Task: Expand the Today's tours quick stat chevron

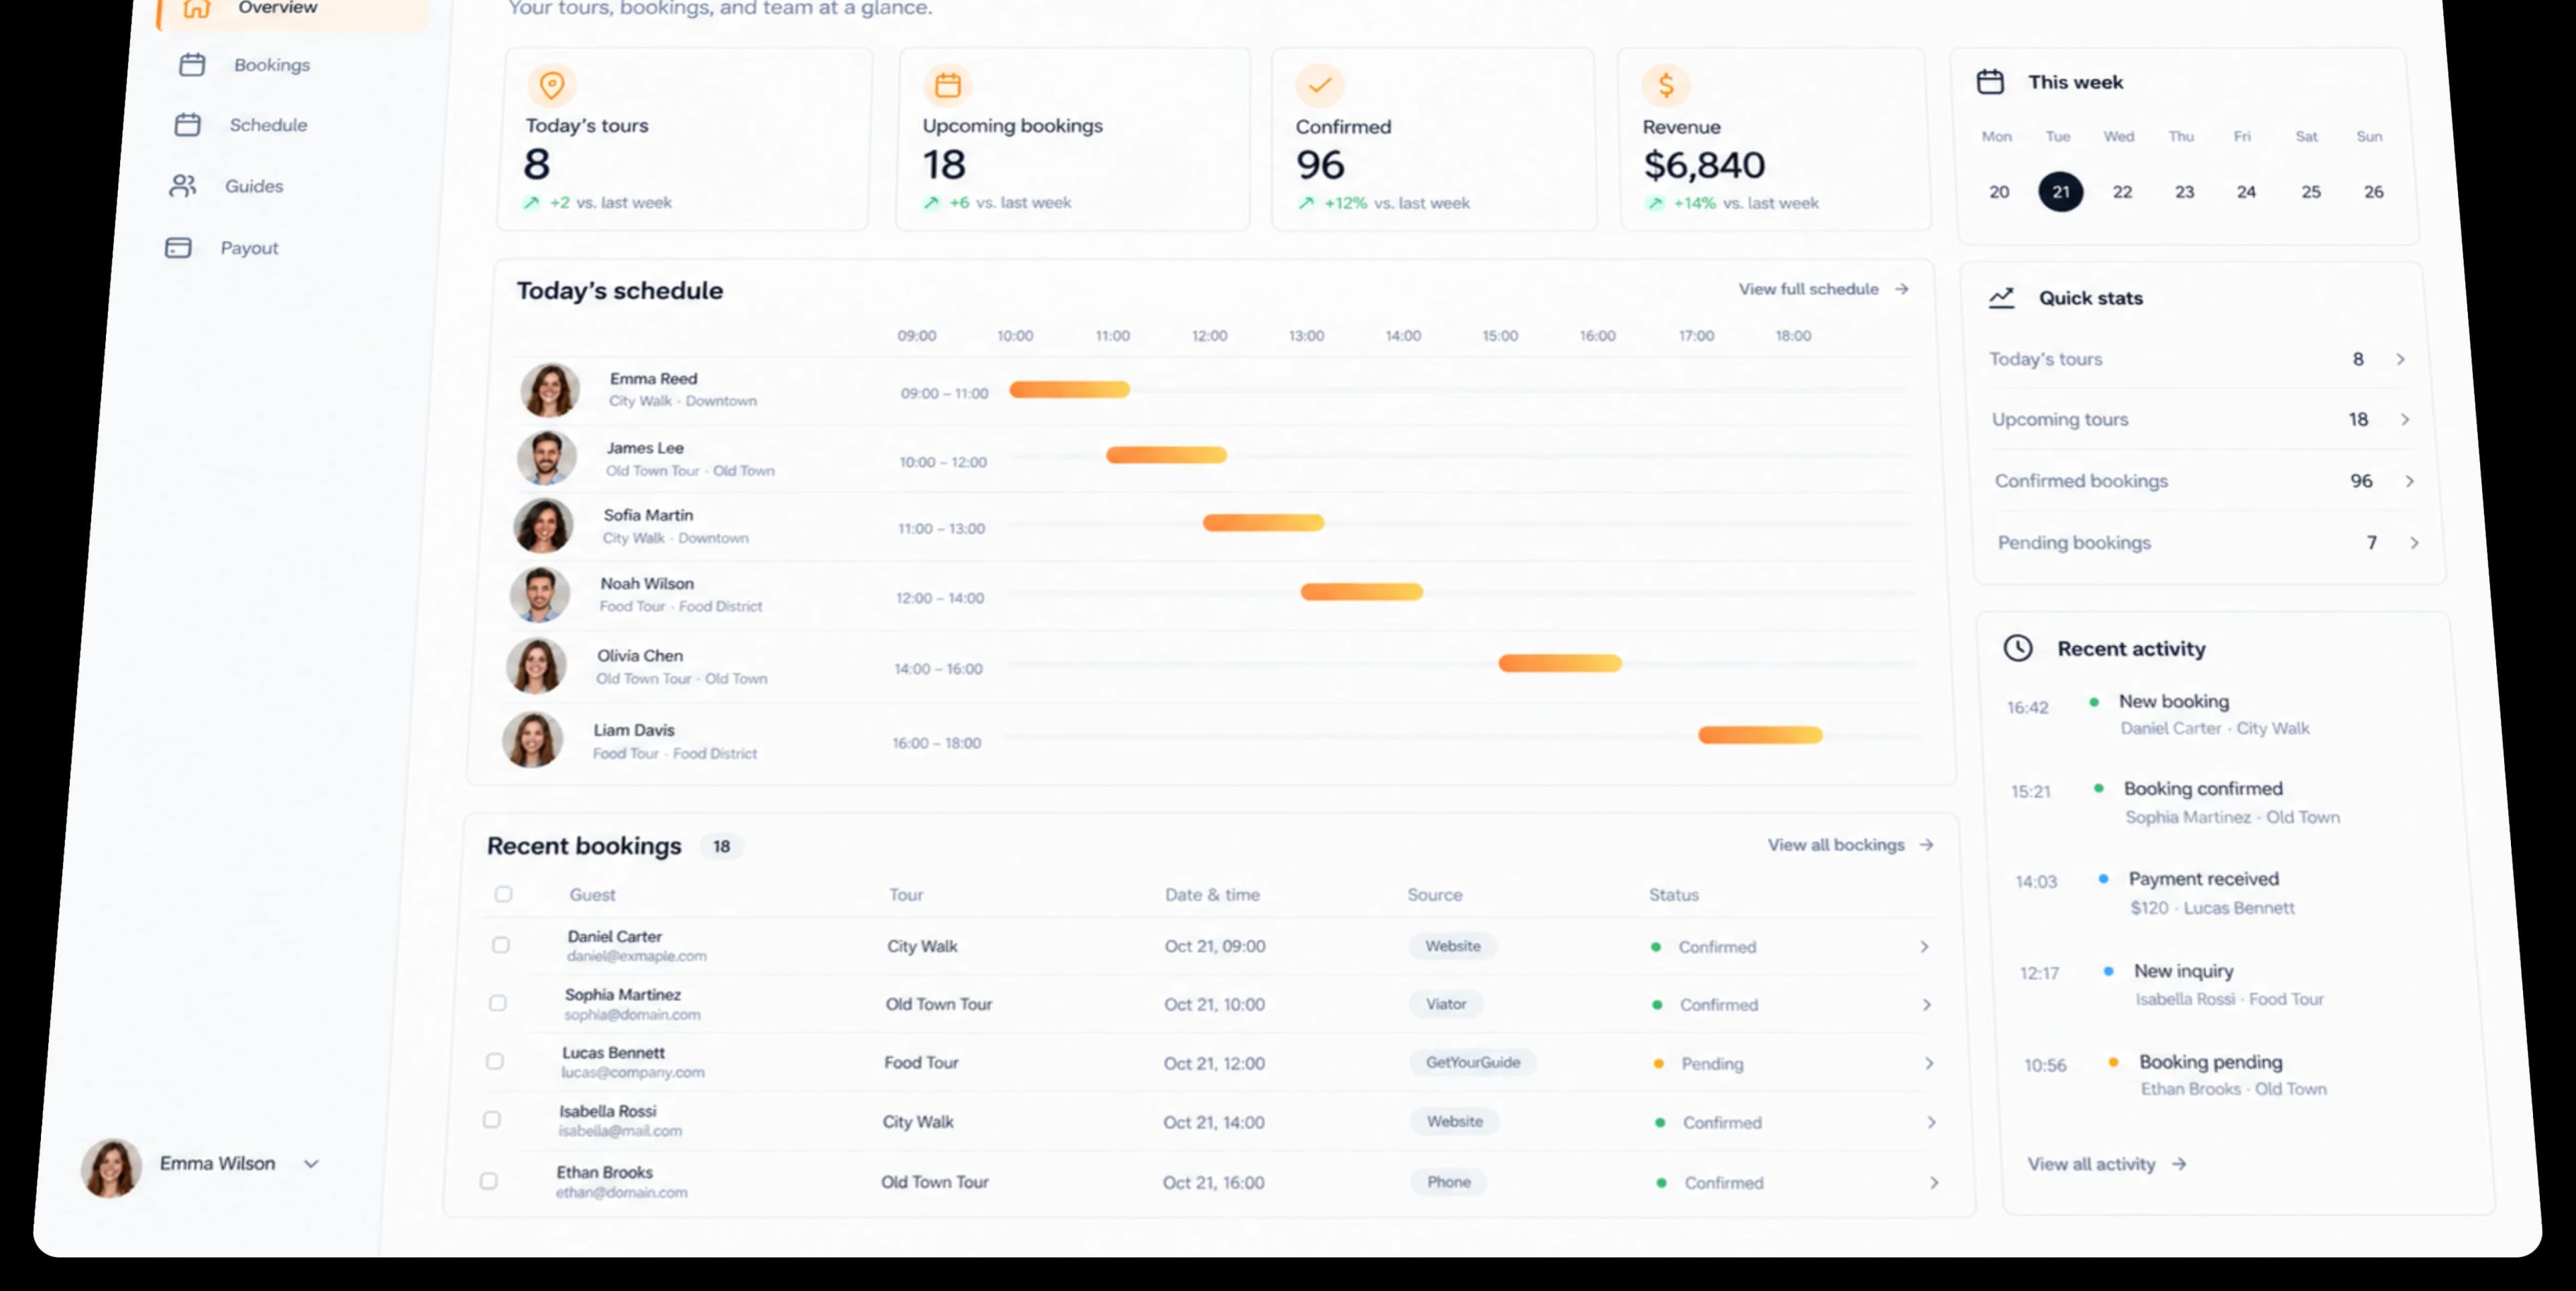Action: pyautogui.click(x=2400, y=359)
